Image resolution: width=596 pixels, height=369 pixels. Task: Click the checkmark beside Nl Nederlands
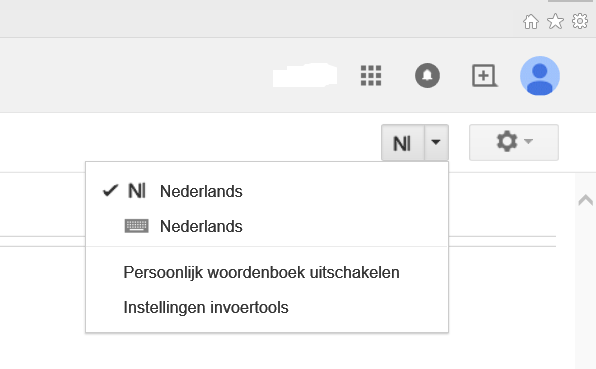(x=111, y=191)
